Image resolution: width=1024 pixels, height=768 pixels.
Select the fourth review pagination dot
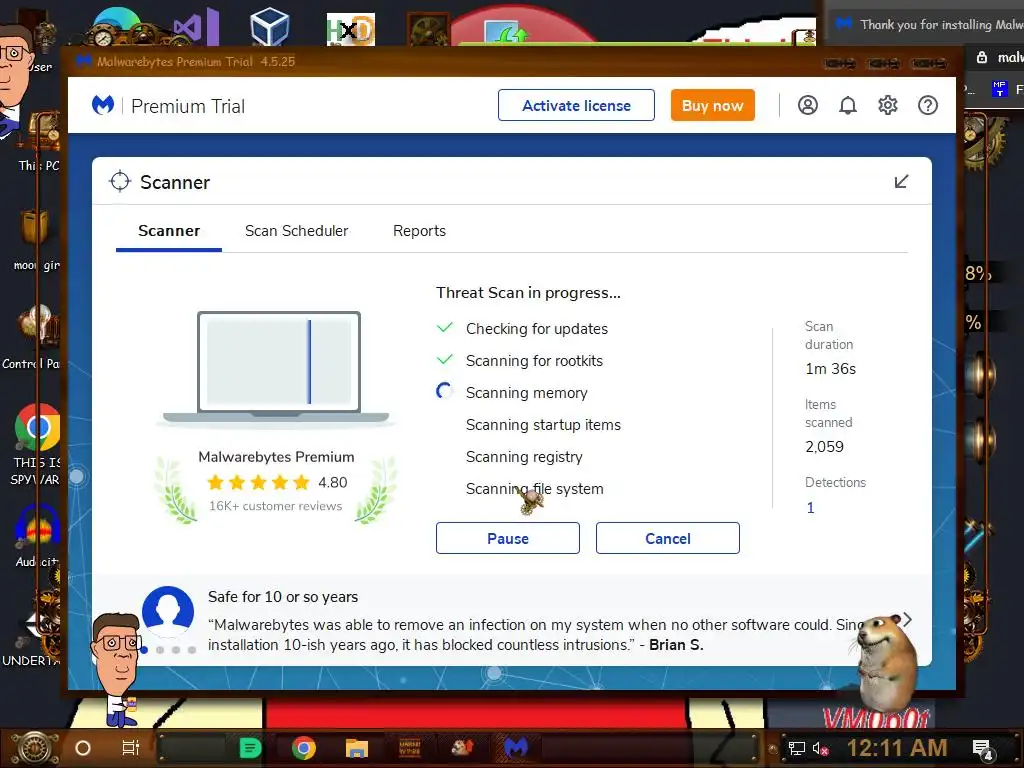pos(192,650)
